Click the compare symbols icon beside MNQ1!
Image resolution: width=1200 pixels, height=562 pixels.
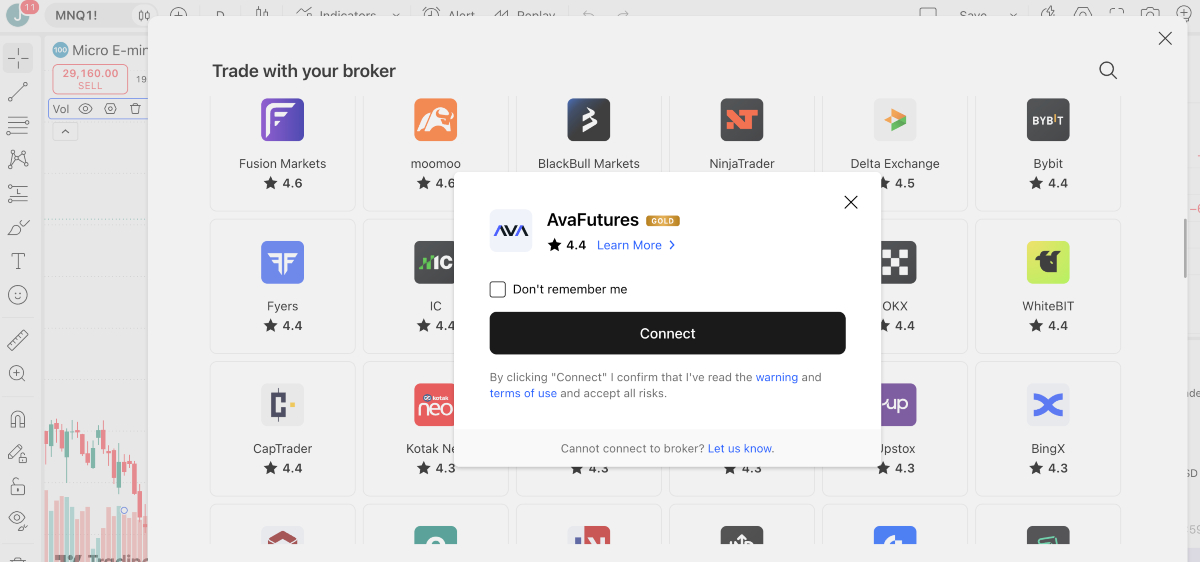(x=145, y=15)
